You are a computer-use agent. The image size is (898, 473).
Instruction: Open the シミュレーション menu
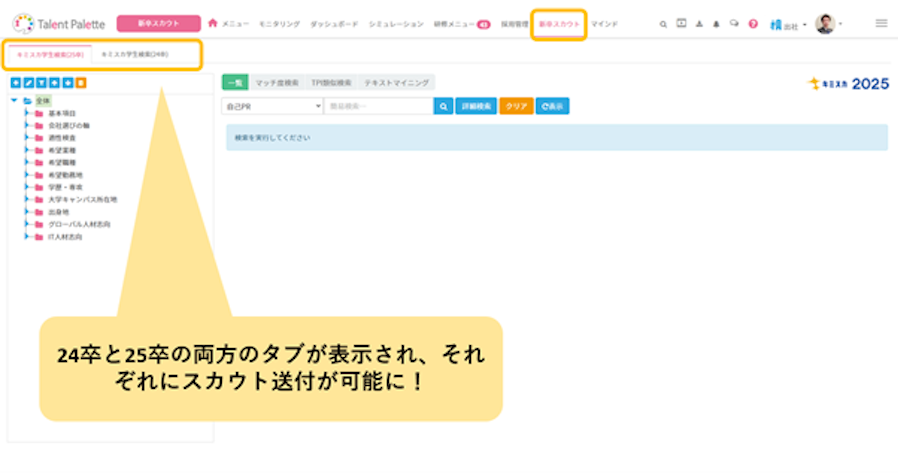396,24
